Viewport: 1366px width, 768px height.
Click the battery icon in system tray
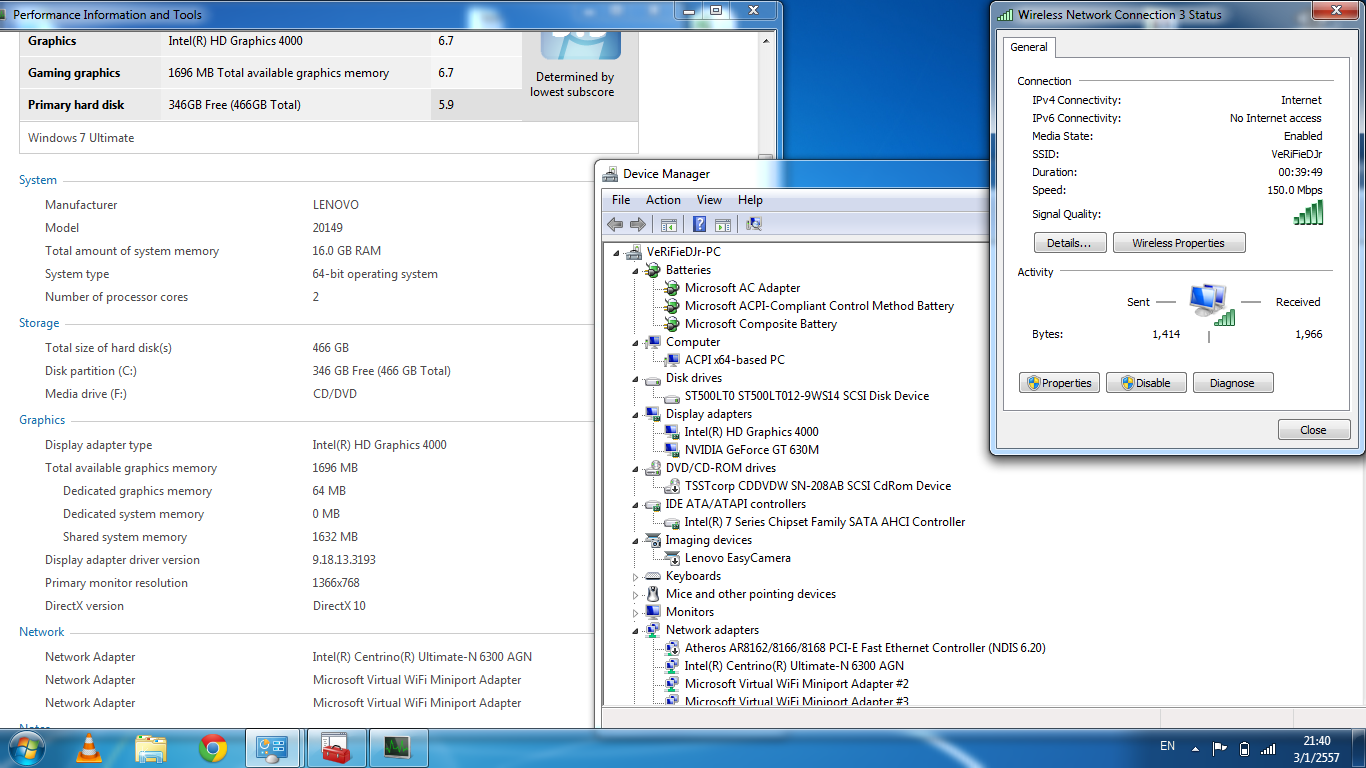pyautogui.click(x=1244, y=748)
